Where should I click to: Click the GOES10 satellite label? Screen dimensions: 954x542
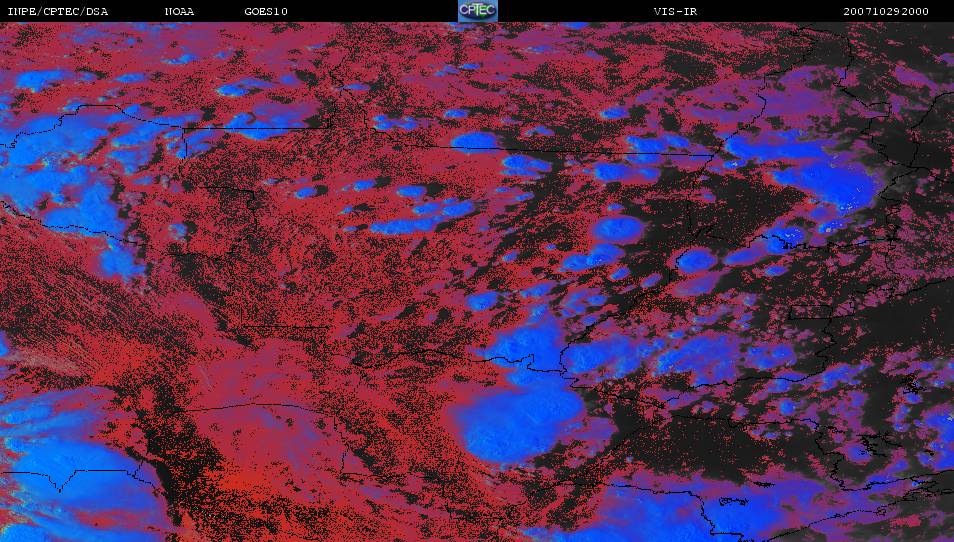tap(265, 11)
